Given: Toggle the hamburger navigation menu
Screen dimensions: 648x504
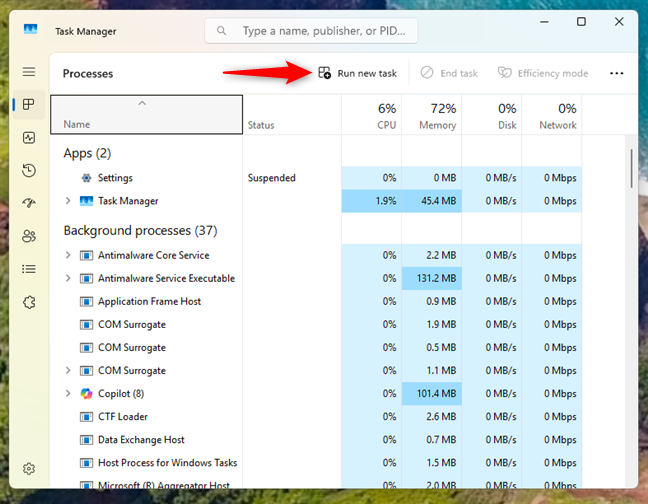Looking at the screenshot, I should [29, 72].
